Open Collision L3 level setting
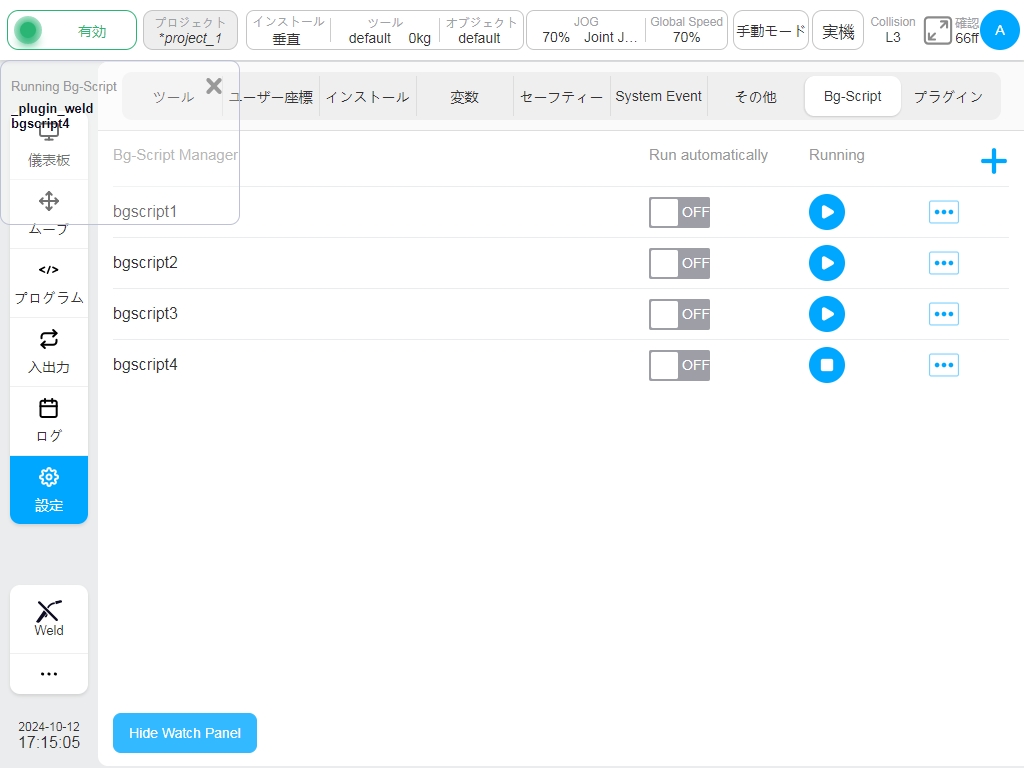1024x768 pixels. (893, 30)
